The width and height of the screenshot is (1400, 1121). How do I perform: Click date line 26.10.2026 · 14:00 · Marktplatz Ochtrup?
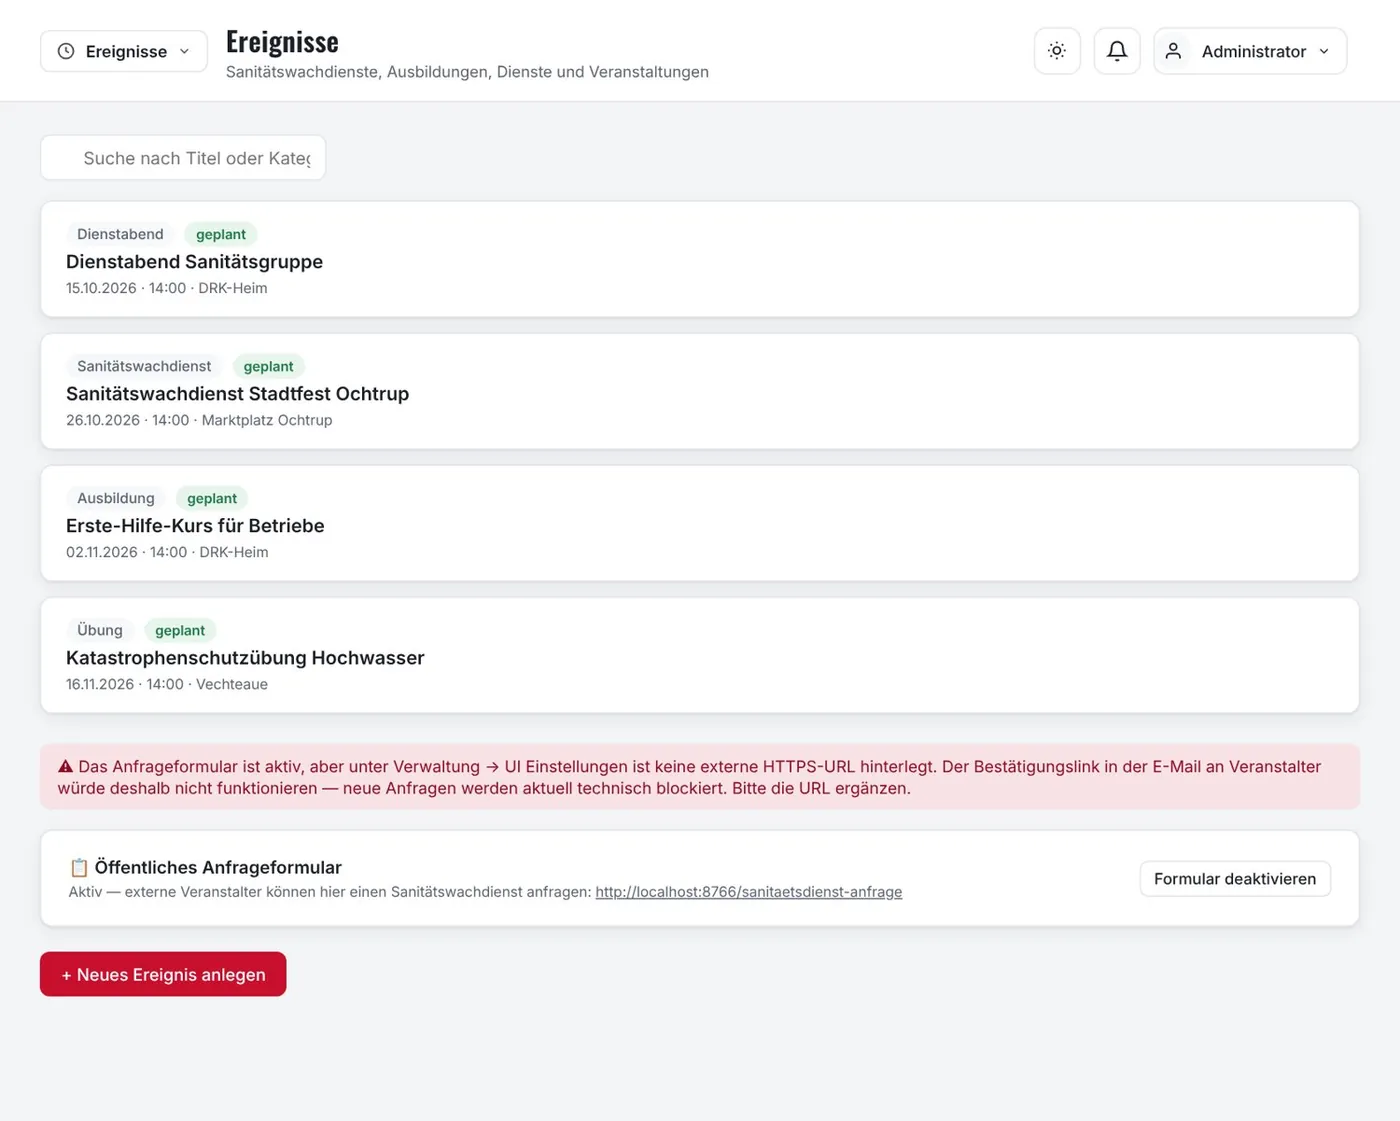point(199,420)
